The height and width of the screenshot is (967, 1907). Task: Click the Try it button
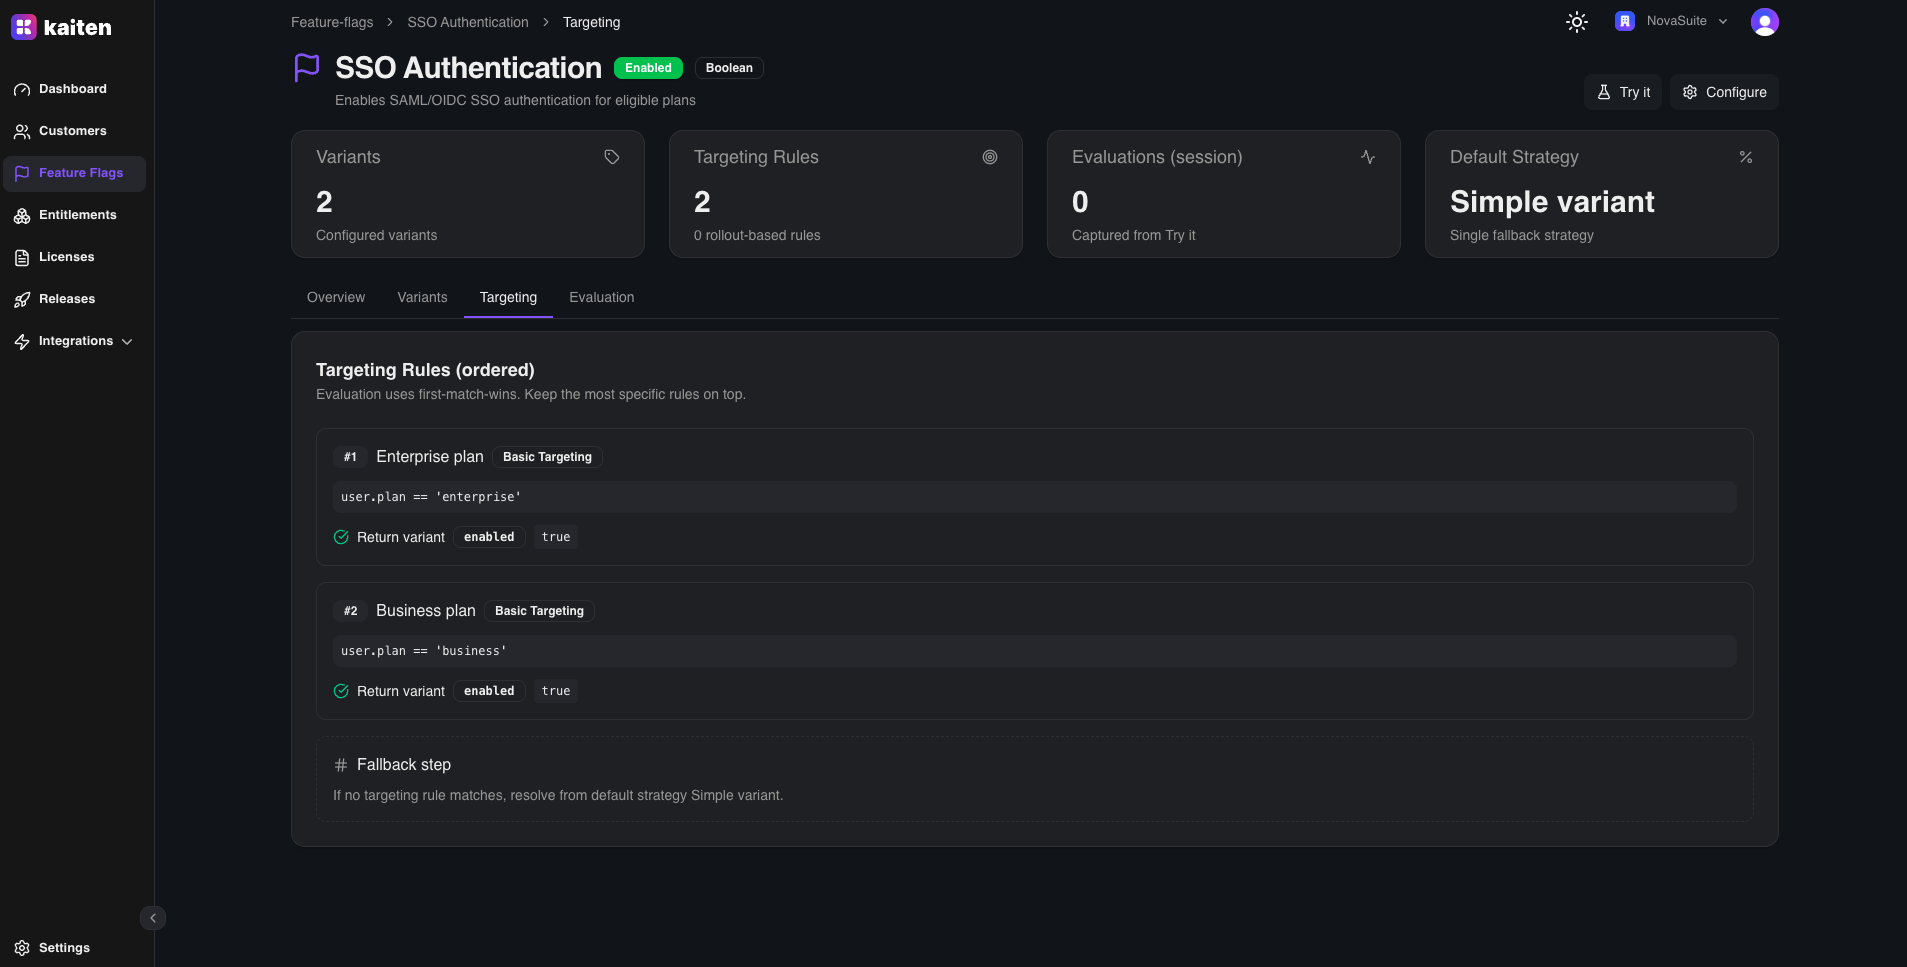[1622, 92]
